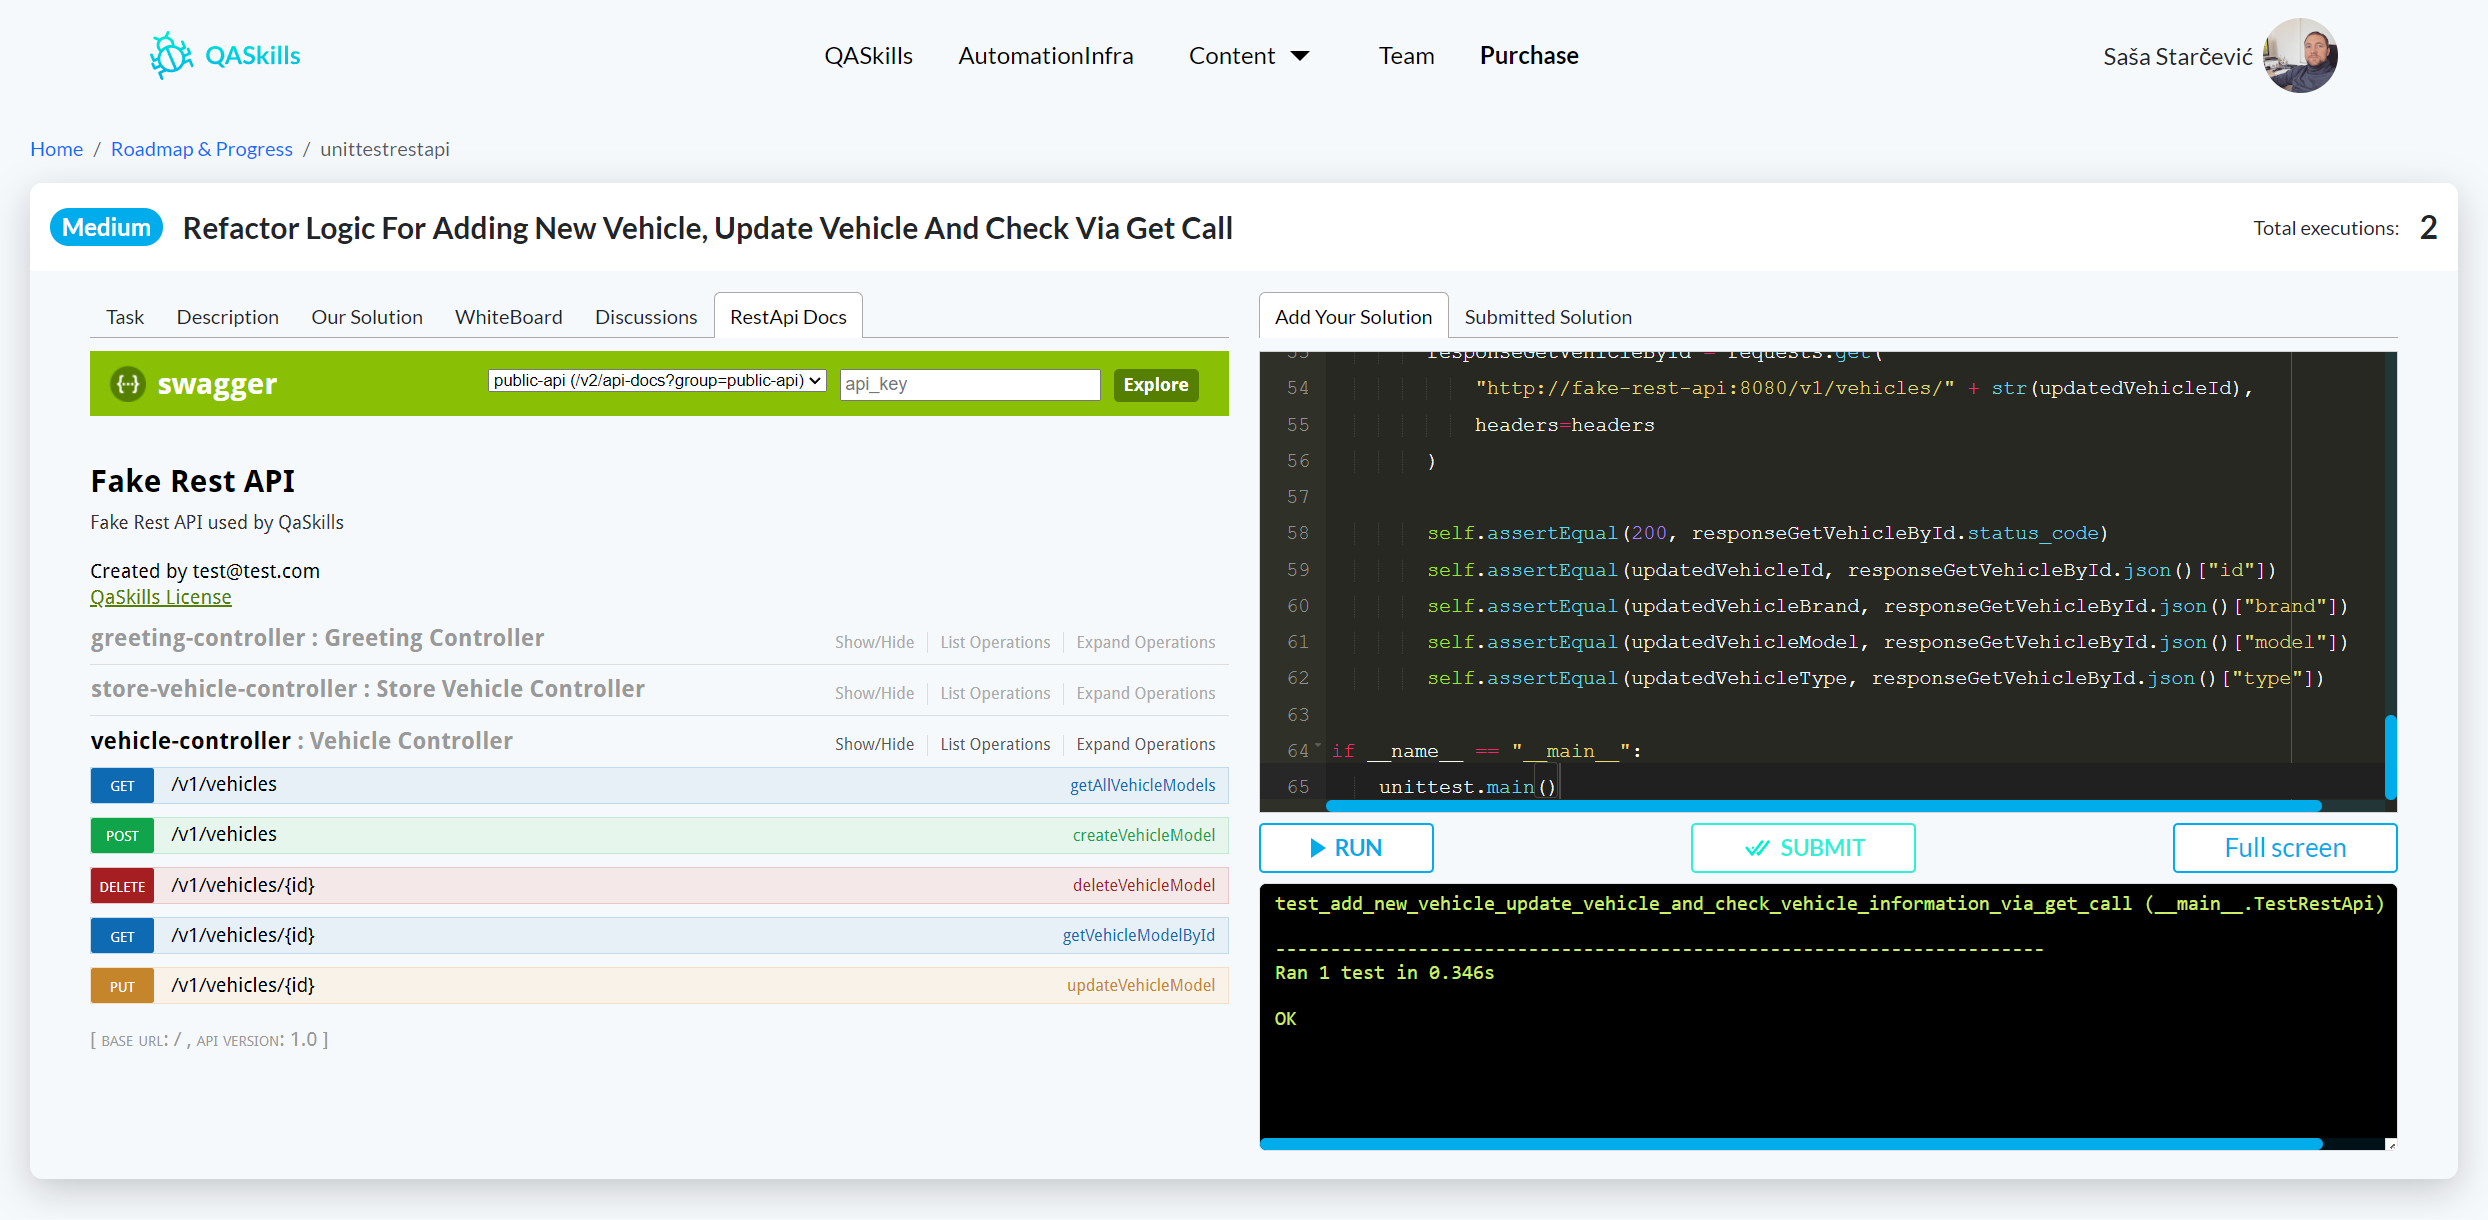Click the QASkills bug logo icon

point(171,55)
